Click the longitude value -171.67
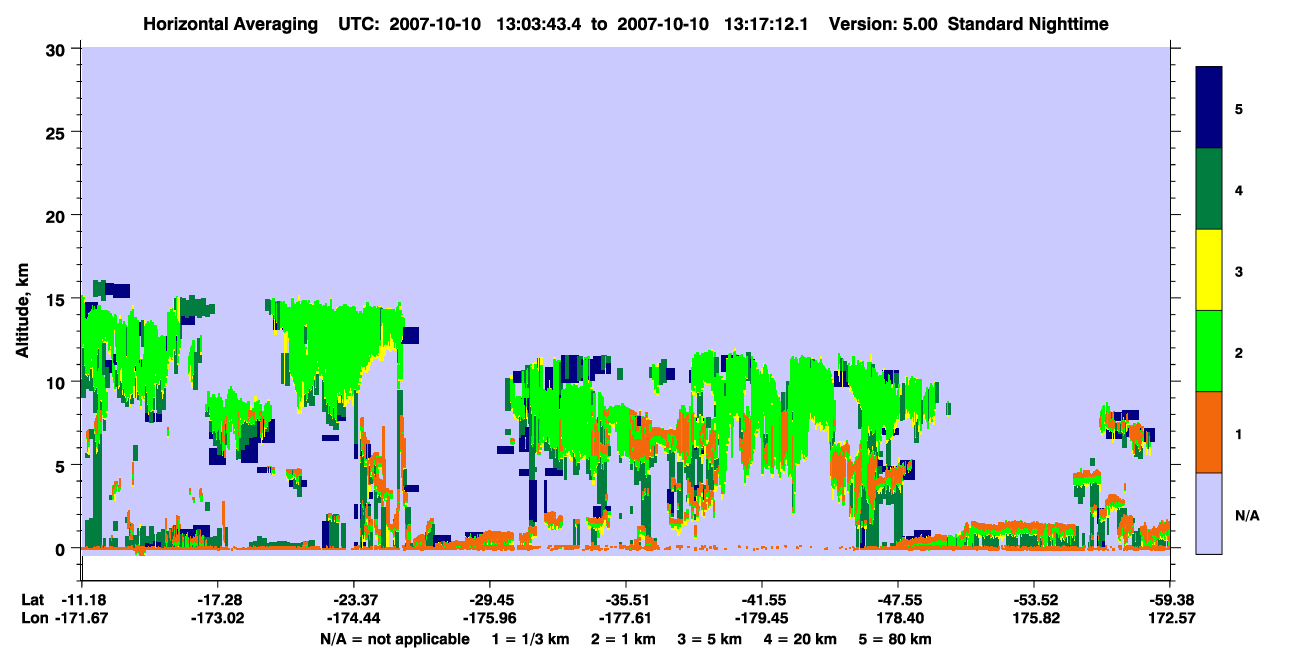Image resolution: width=1300 pixels, height=667 pixels. tap(82, 618)
